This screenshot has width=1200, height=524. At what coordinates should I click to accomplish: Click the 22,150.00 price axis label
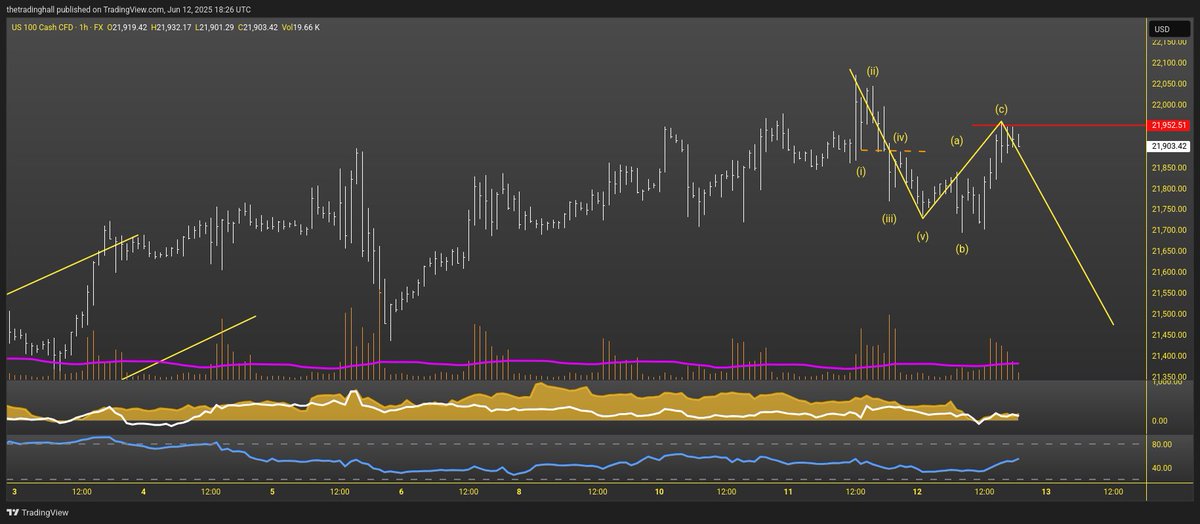[1168, 42]
